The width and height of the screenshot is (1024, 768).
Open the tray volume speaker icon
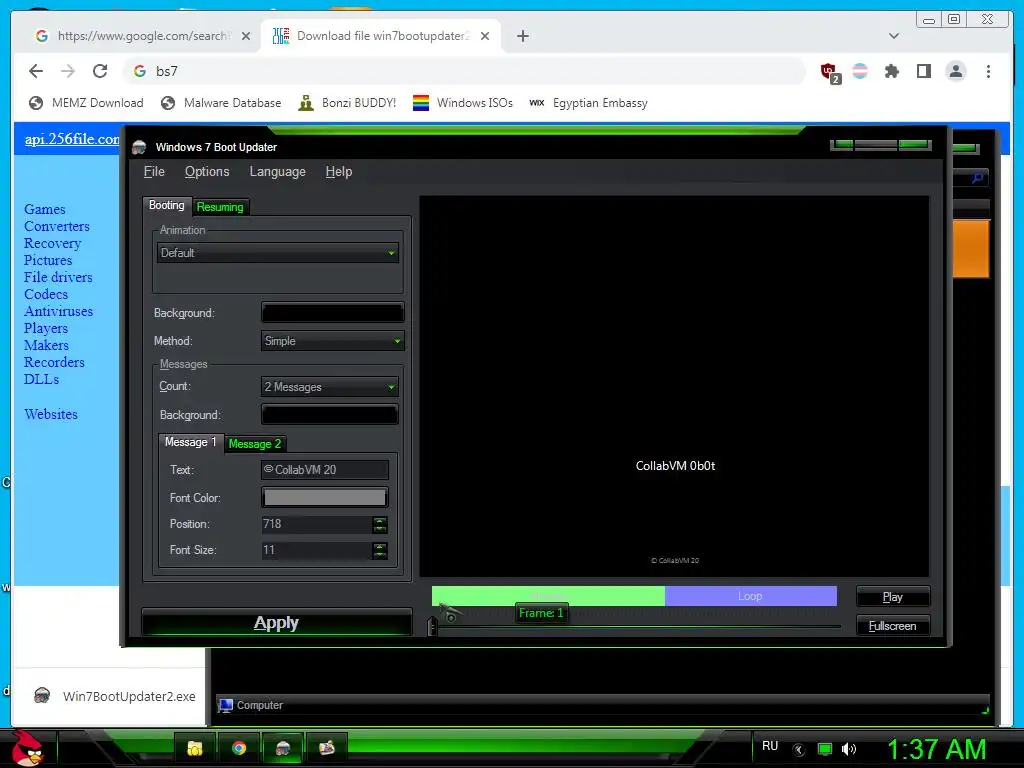[848, 749]
